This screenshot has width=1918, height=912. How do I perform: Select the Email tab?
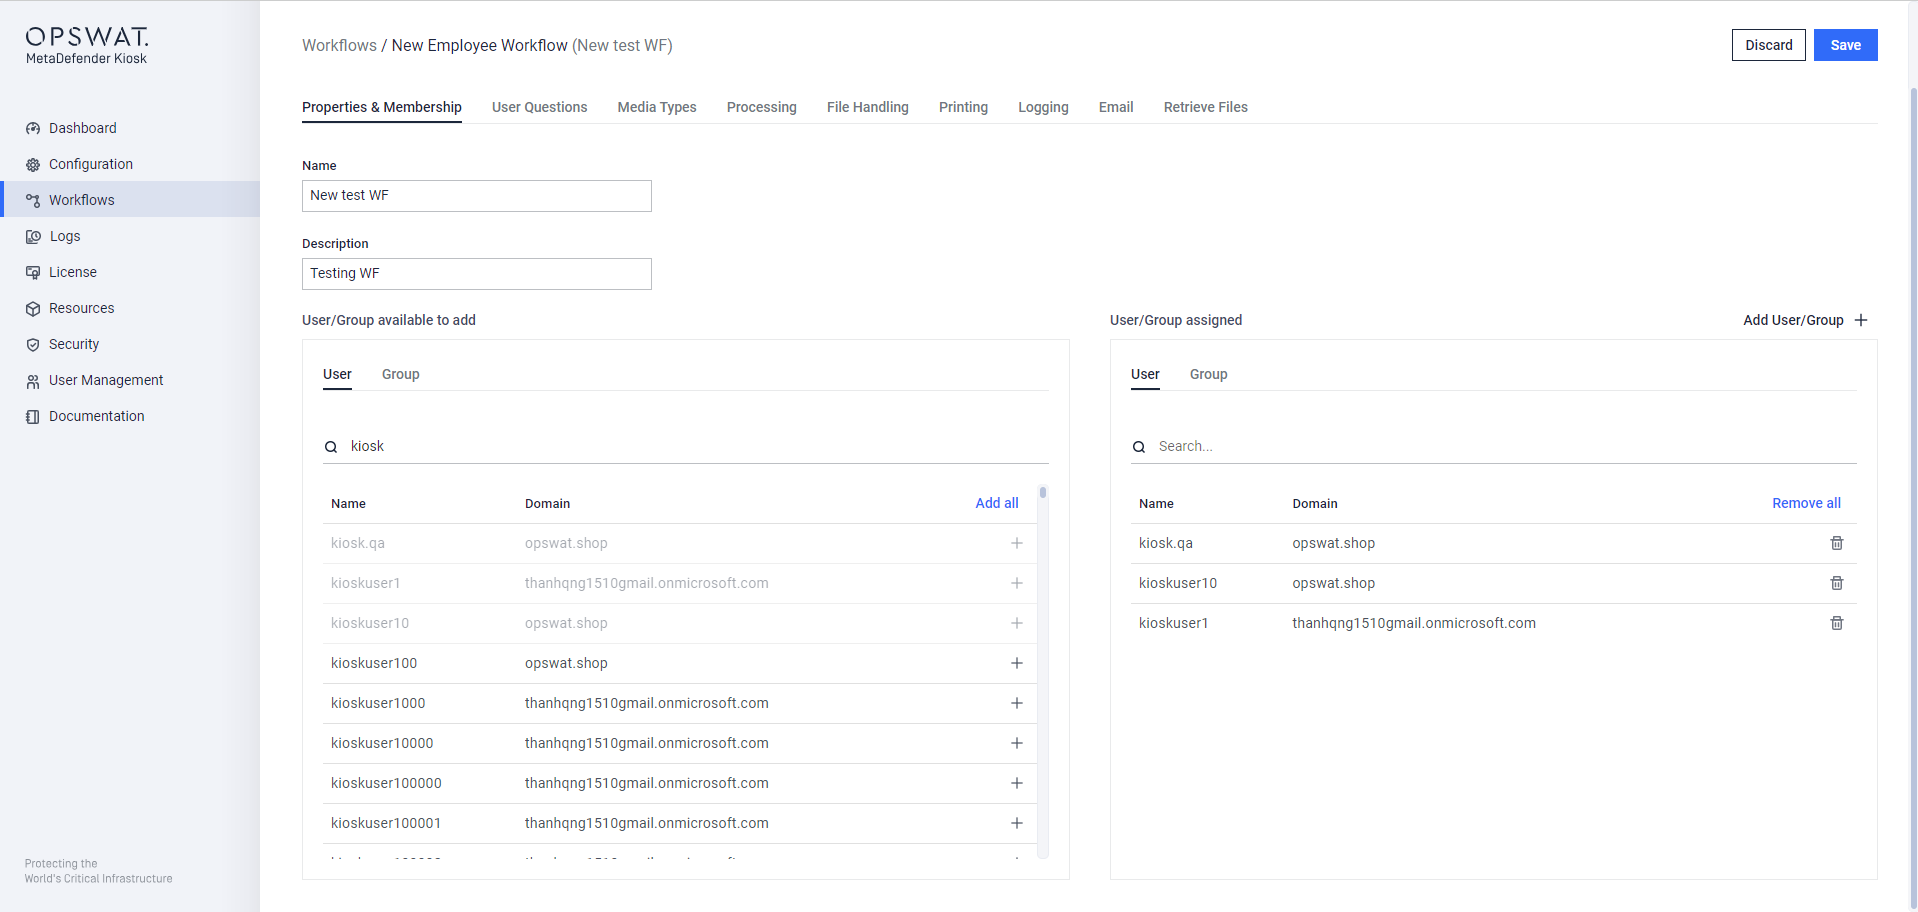tap(1116, 107)
